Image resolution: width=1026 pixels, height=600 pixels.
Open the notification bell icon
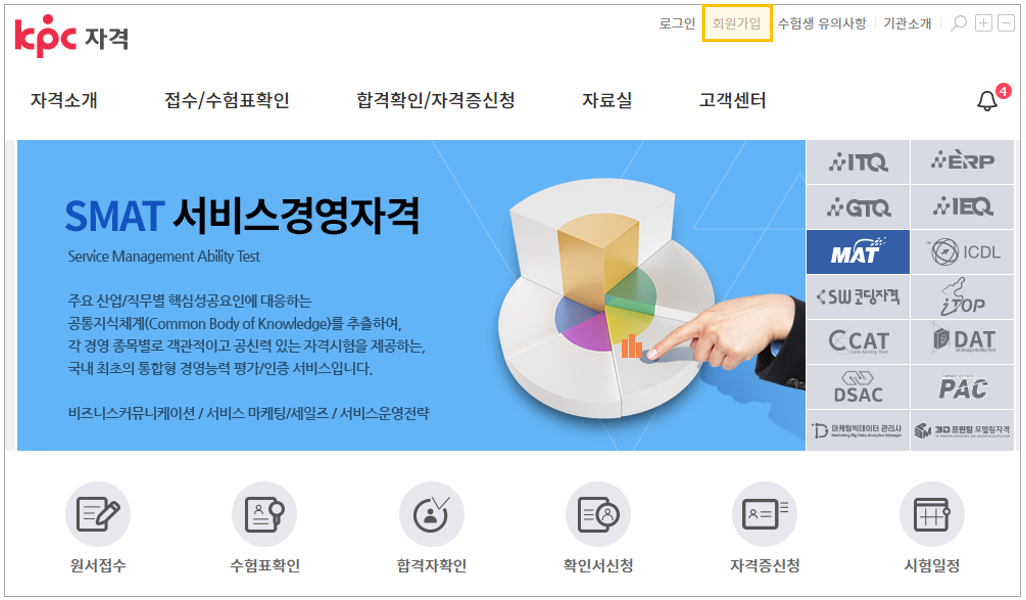tap(987, 101)
